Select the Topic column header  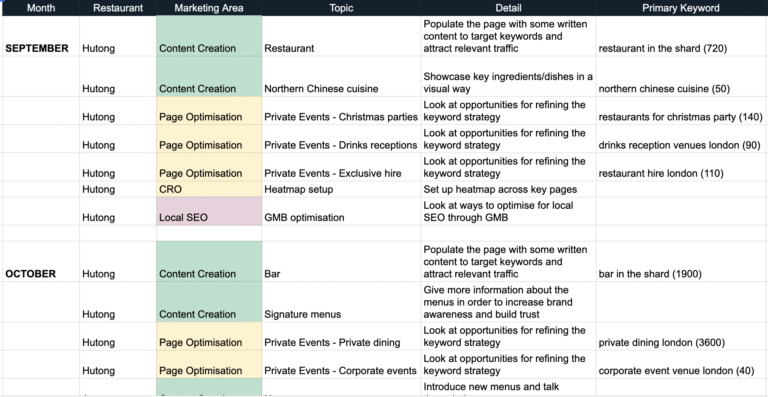(x=341, y=8)
